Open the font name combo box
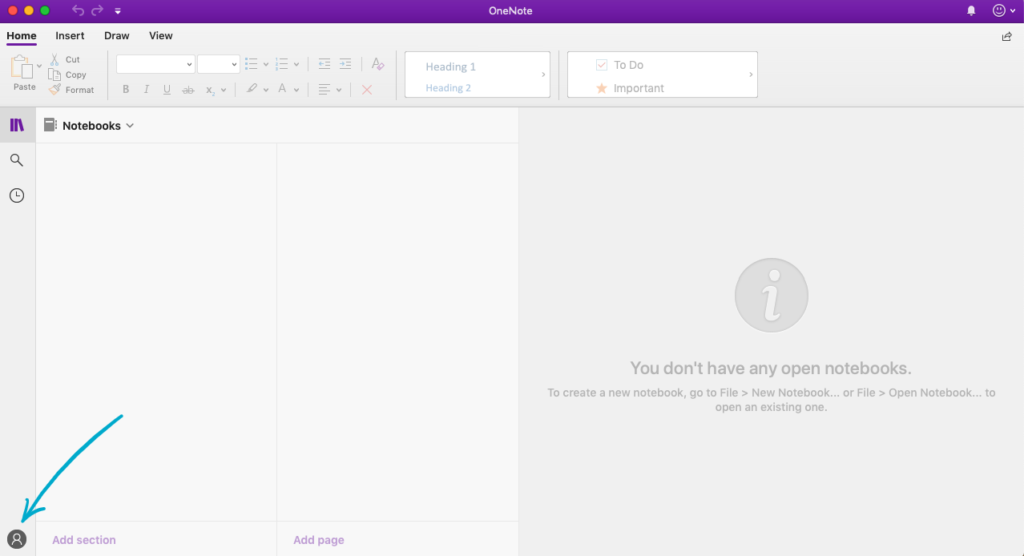This screenshot has width=1024, height=556. (155, 64)
